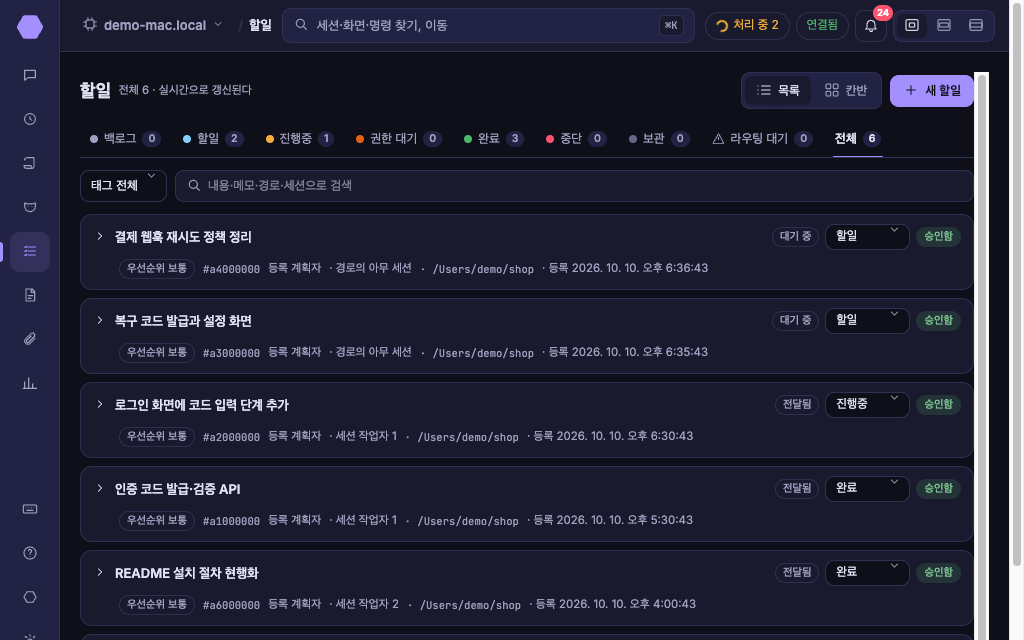Click task ID #a2000000
The height and width of the screenshot is (640, 1024).
click(231, 437)
